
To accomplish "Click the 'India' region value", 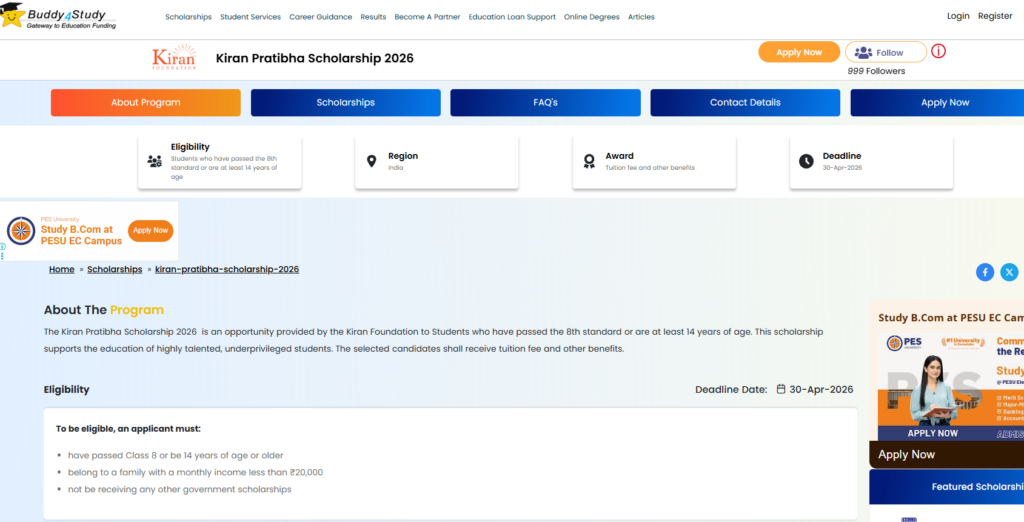I will 396,168.
